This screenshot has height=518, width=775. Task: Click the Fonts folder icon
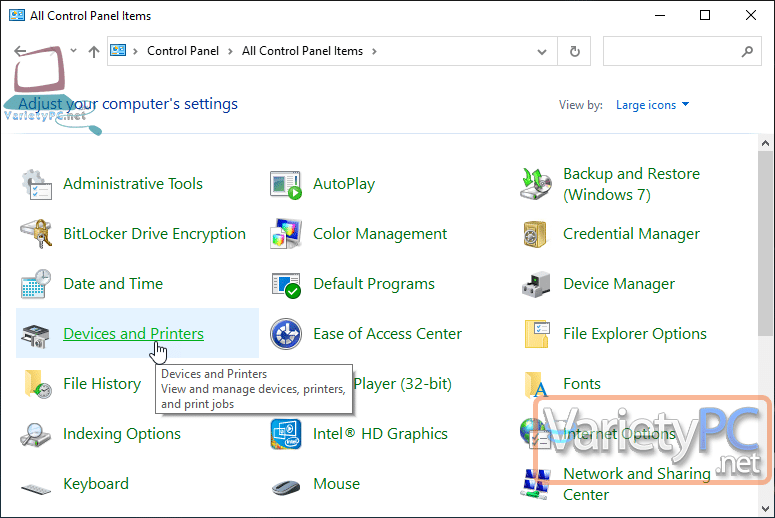tap(536, 385)
